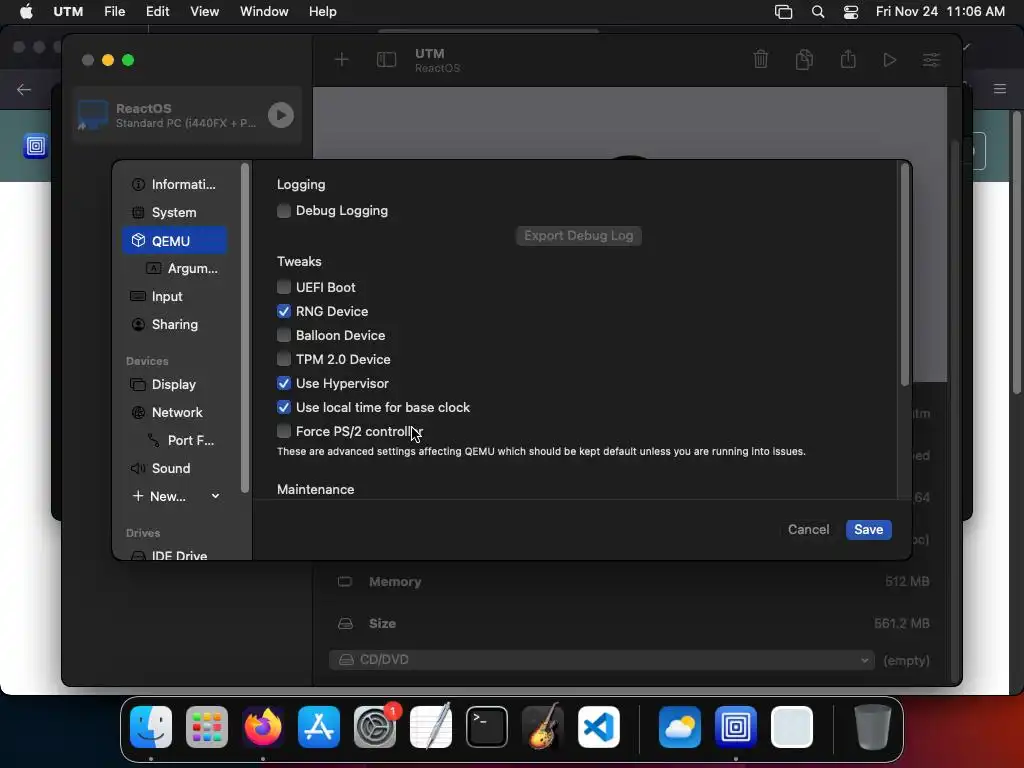The width and height of the screenshot is (1024, 768).
Task: Click the clone VM icon in toolbar
Action: click(805, 59)
